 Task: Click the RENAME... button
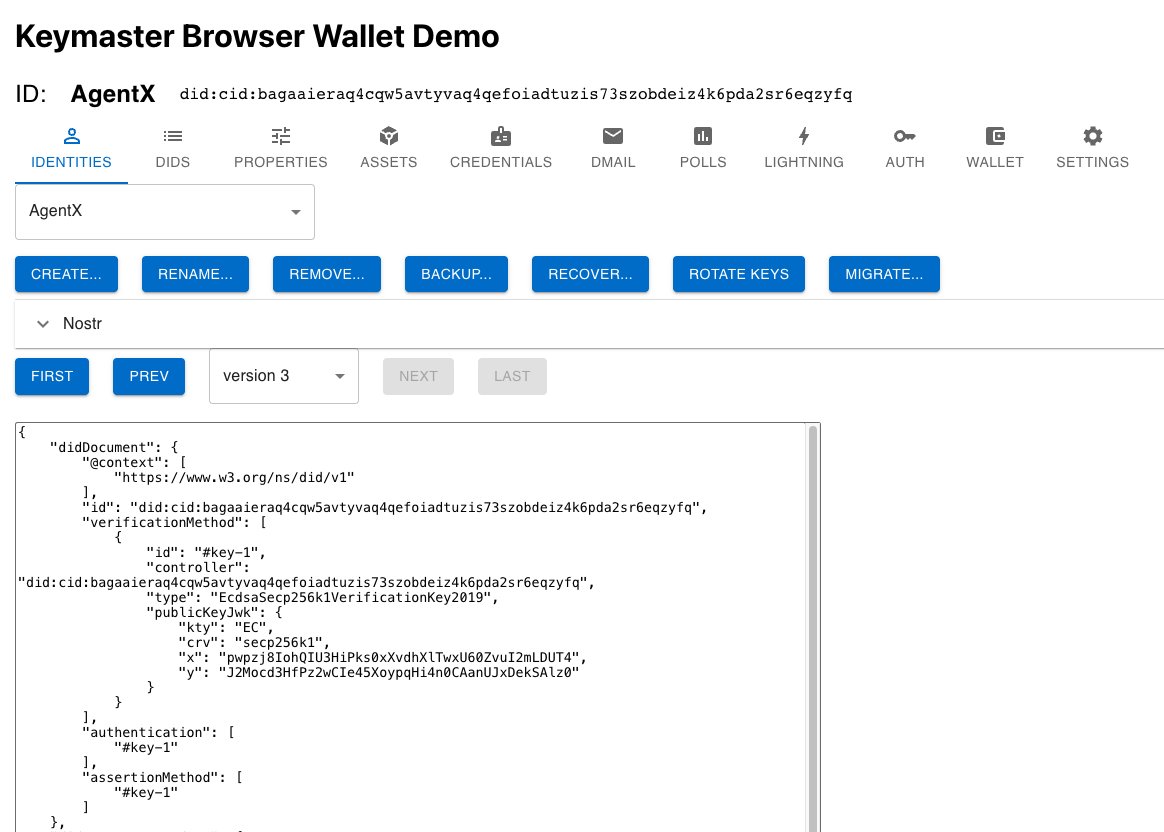pyautogui.click(x=195, y=274)
